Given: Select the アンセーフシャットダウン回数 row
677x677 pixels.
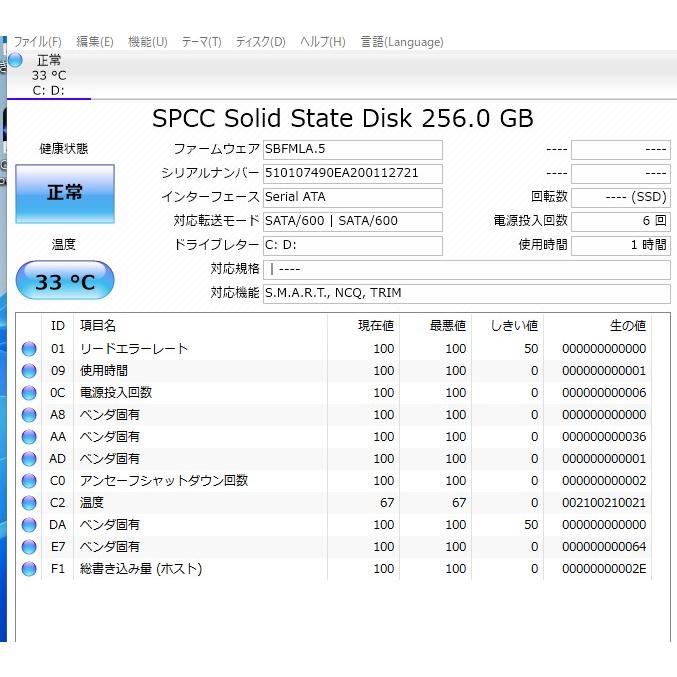Looking at the screenshot, I should (334, 481).
